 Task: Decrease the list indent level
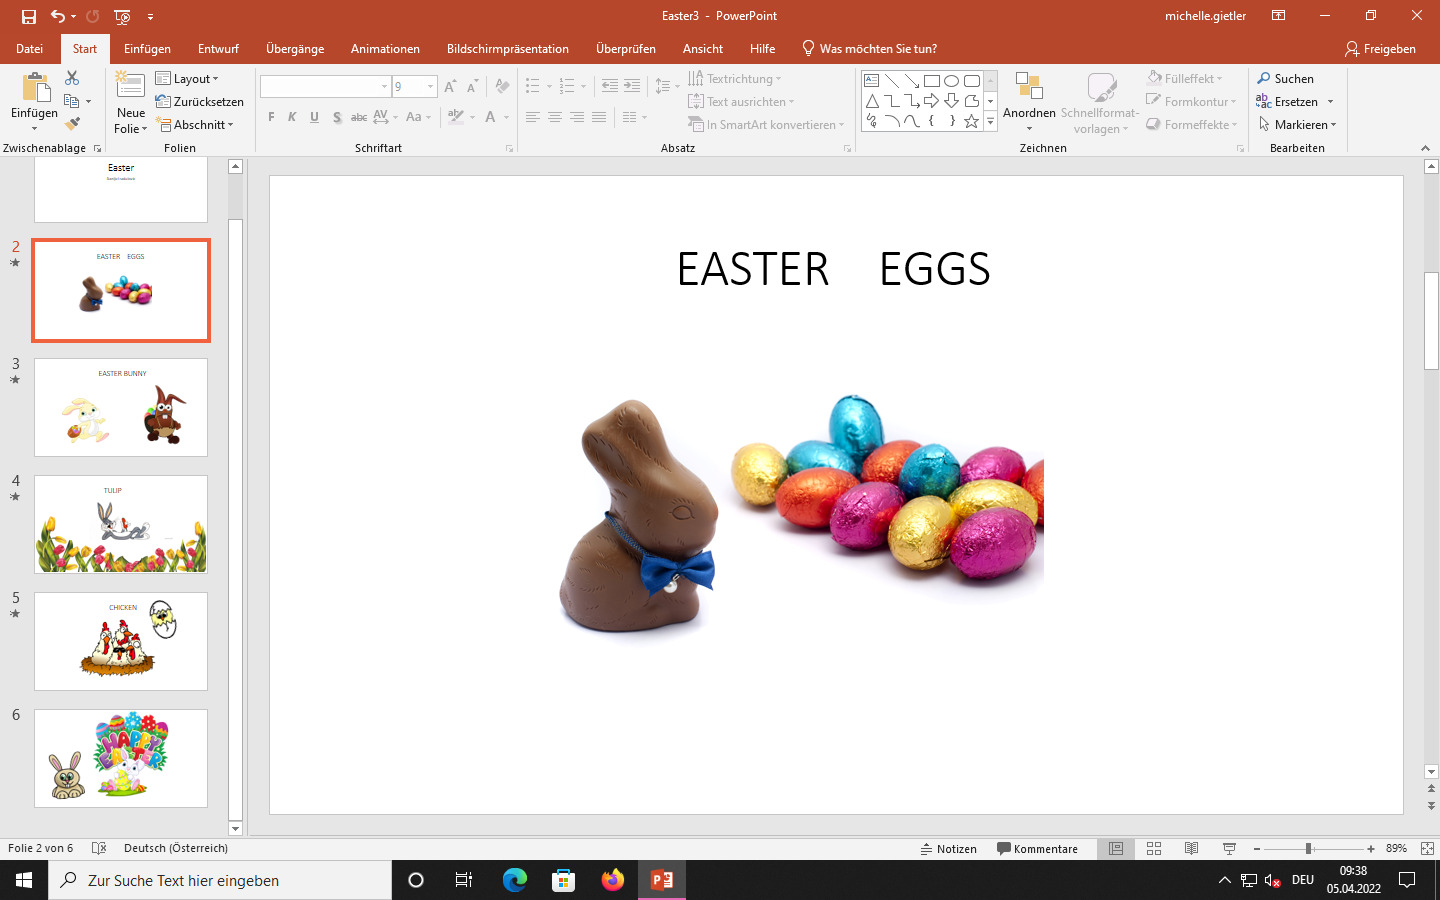[x=610, y=87]
